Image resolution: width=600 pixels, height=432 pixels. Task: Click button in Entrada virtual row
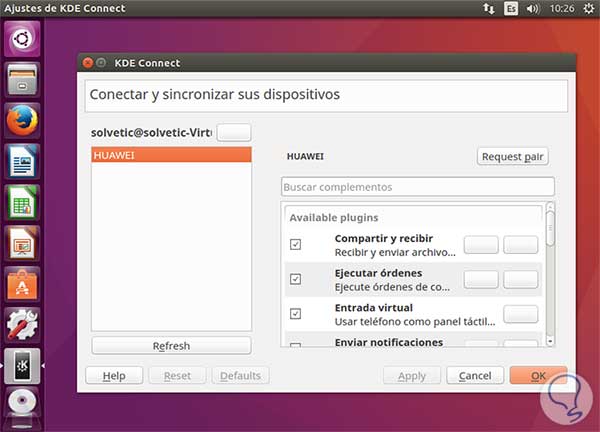[520, 314]
